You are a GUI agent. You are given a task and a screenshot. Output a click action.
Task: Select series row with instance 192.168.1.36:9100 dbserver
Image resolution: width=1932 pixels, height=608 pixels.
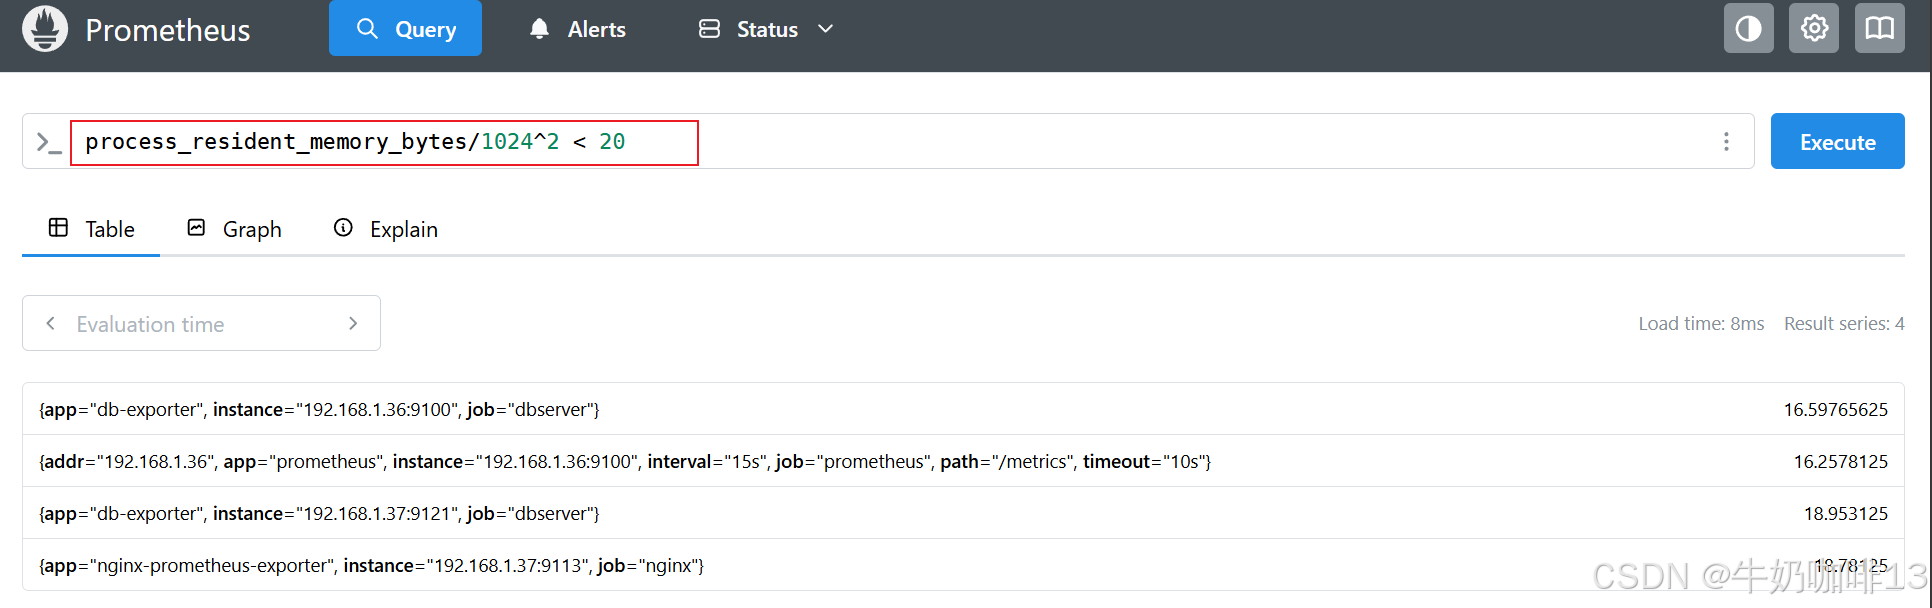click(x=963, y=409)
